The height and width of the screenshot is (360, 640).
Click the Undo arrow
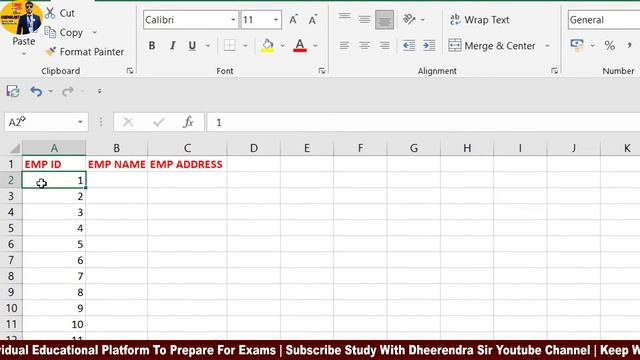click(36, 91)
